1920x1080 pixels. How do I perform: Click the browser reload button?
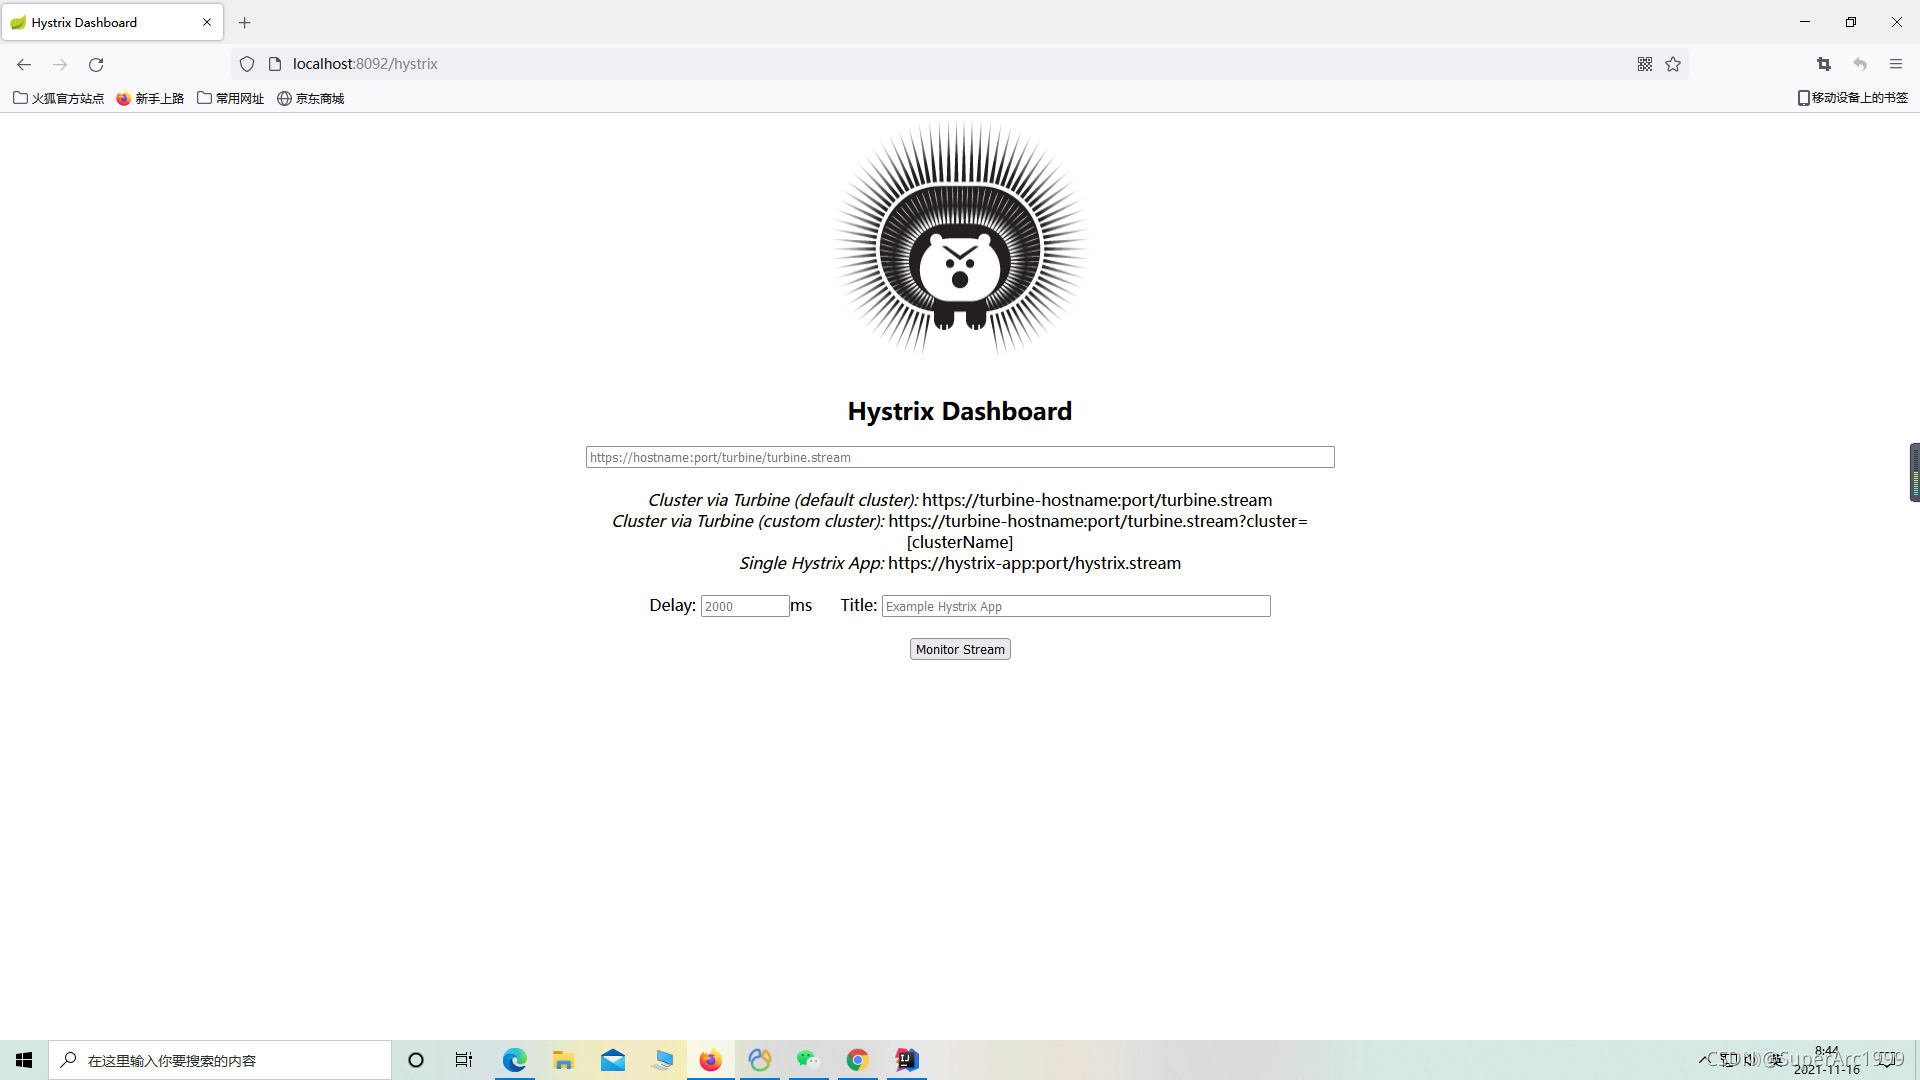(96, 64)
